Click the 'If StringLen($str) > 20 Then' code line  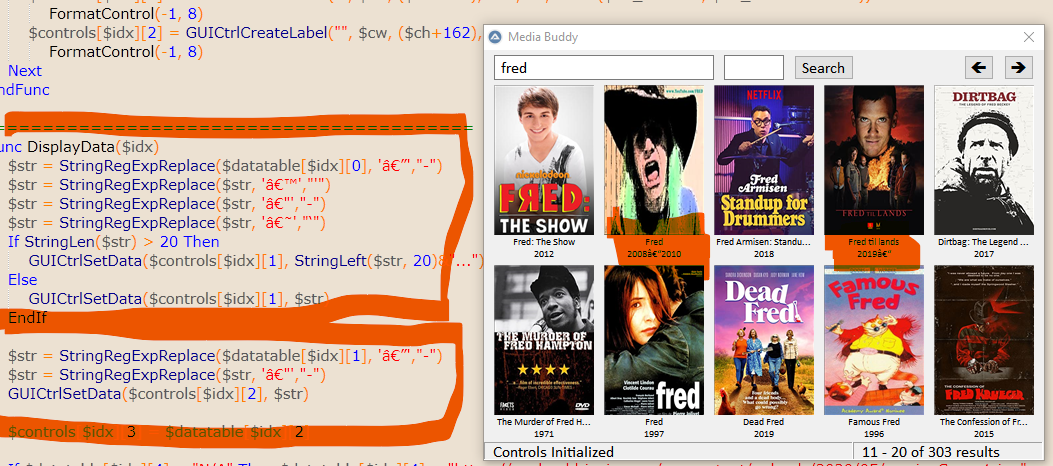113,241
